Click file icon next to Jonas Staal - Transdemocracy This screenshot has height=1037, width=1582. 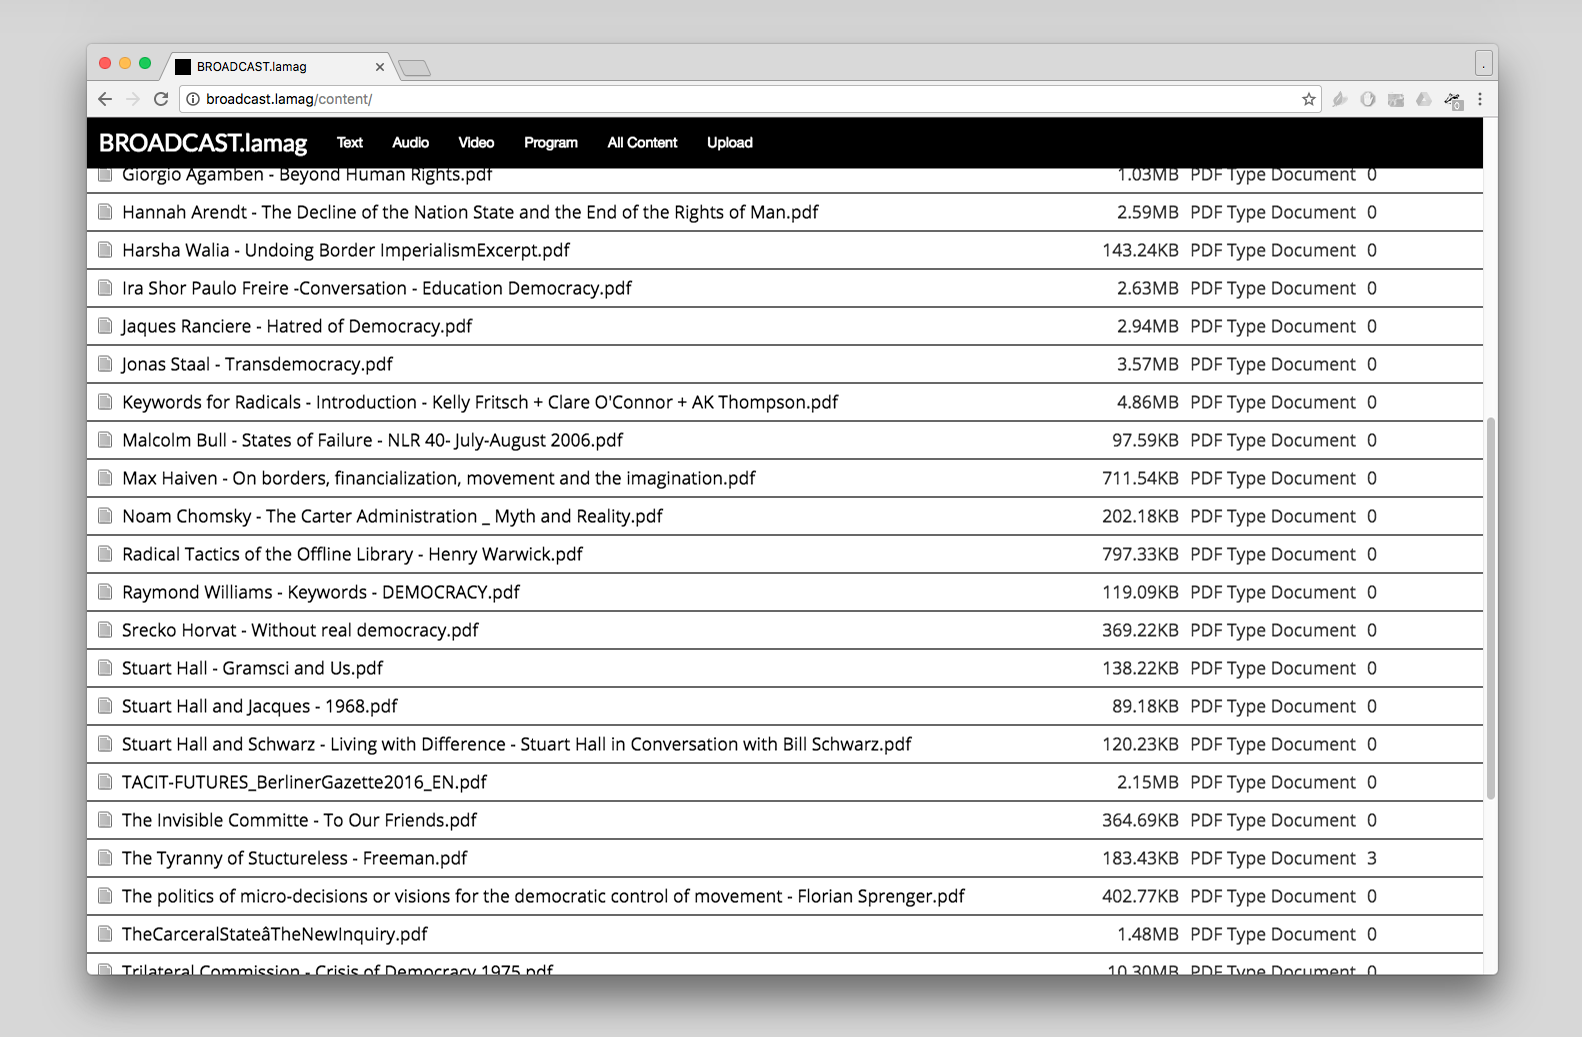[105, 364]
